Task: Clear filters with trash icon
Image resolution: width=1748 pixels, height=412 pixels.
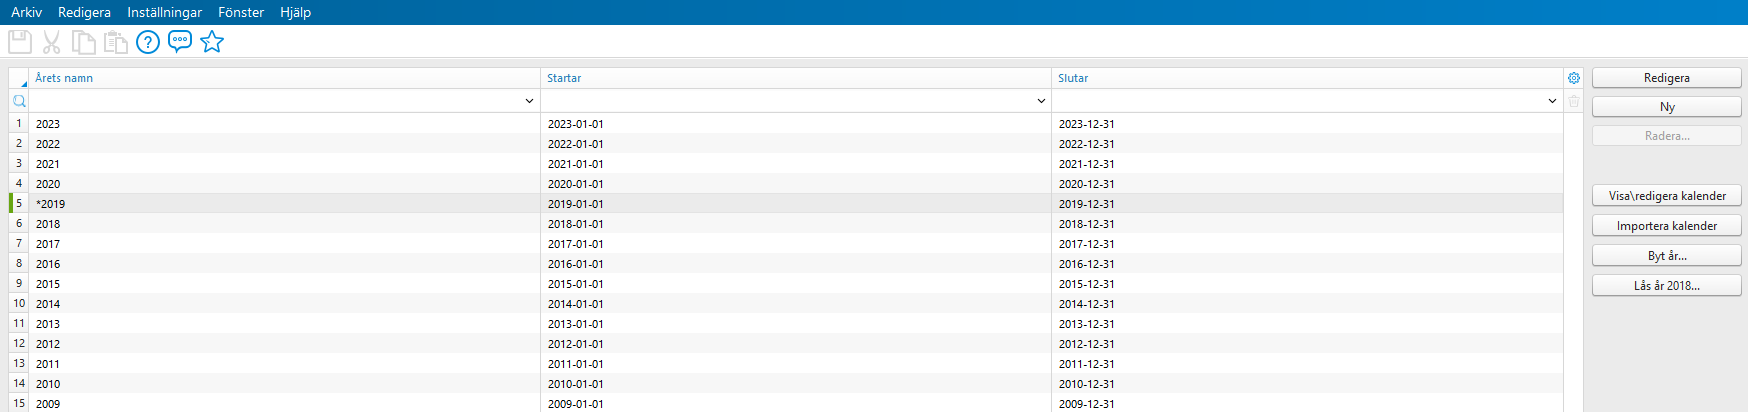Action: [1574, 101]
